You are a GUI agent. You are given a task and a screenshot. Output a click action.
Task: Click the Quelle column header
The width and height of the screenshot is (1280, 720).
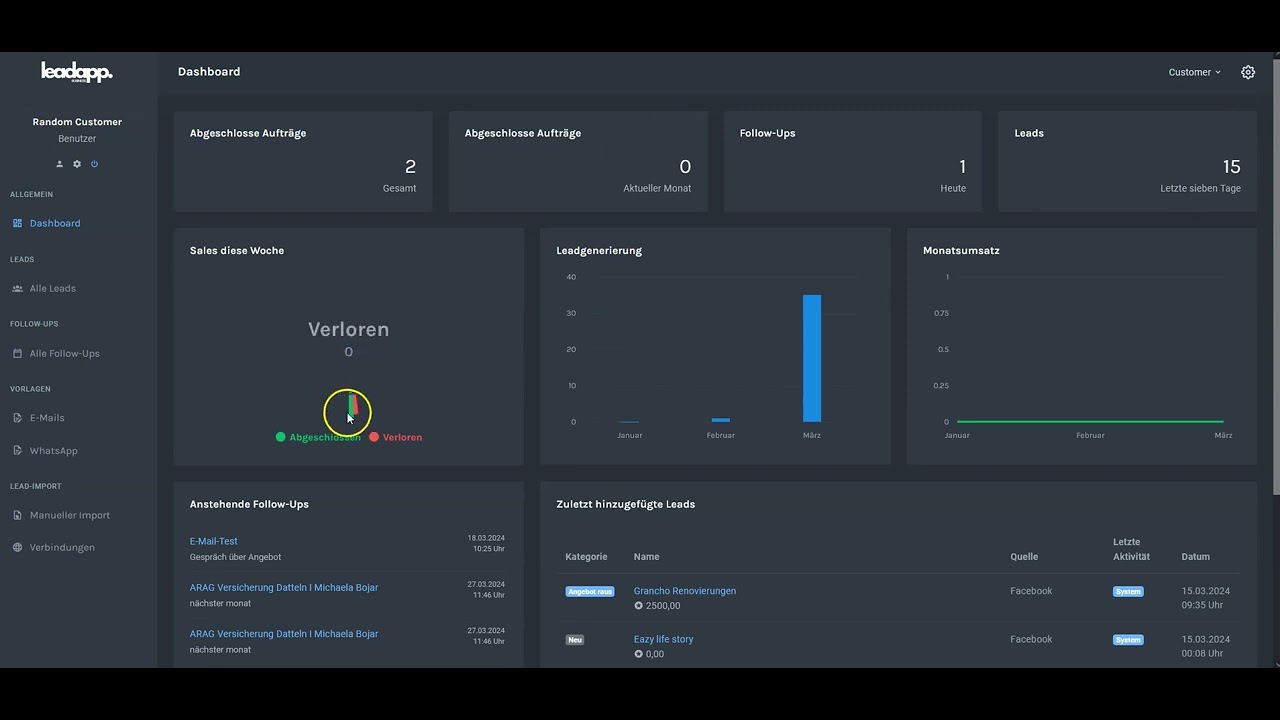coord(1024,557)
